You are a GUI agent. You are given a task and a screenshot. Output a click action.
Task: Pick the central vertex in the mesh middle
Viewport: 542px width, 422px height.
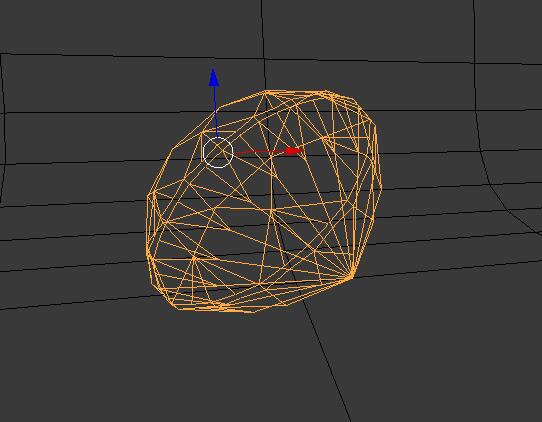pos(272,210)
